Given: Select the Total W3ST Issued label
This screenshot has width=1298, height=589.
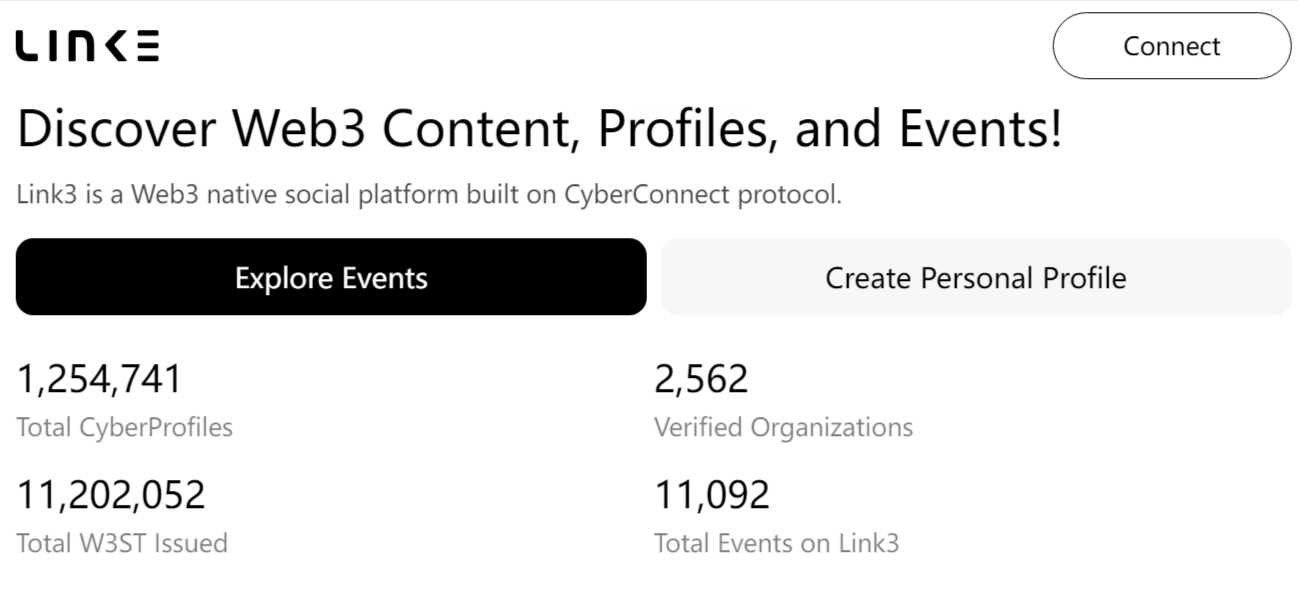Looking at the screenshot, I should [x=122, y=544].
